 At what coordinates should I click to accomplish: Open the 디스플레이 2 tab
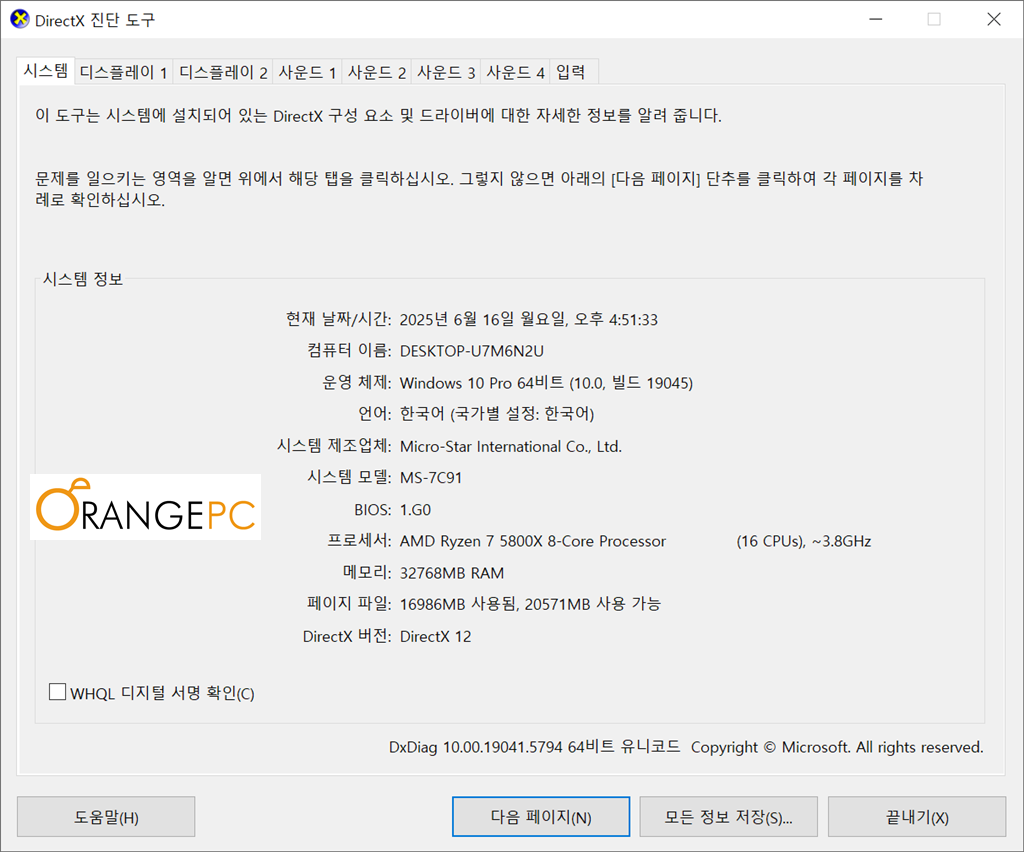223,72
